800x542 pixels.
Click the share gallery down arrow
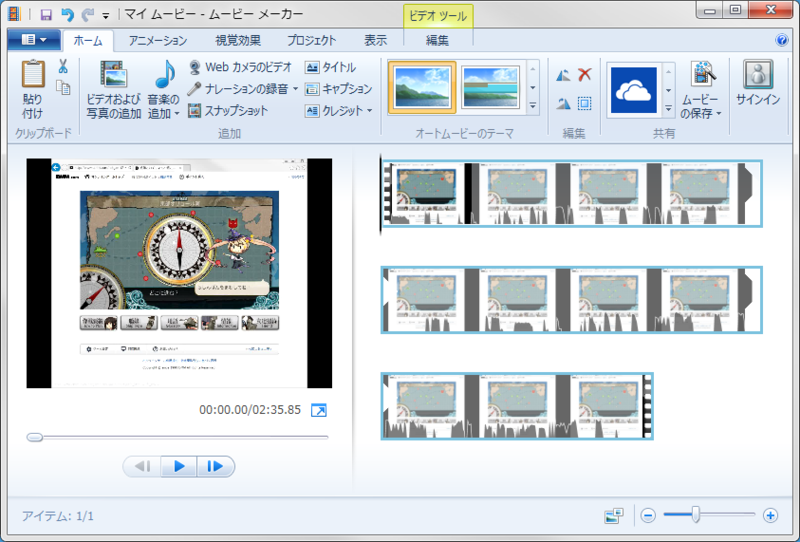pos(668,90)
